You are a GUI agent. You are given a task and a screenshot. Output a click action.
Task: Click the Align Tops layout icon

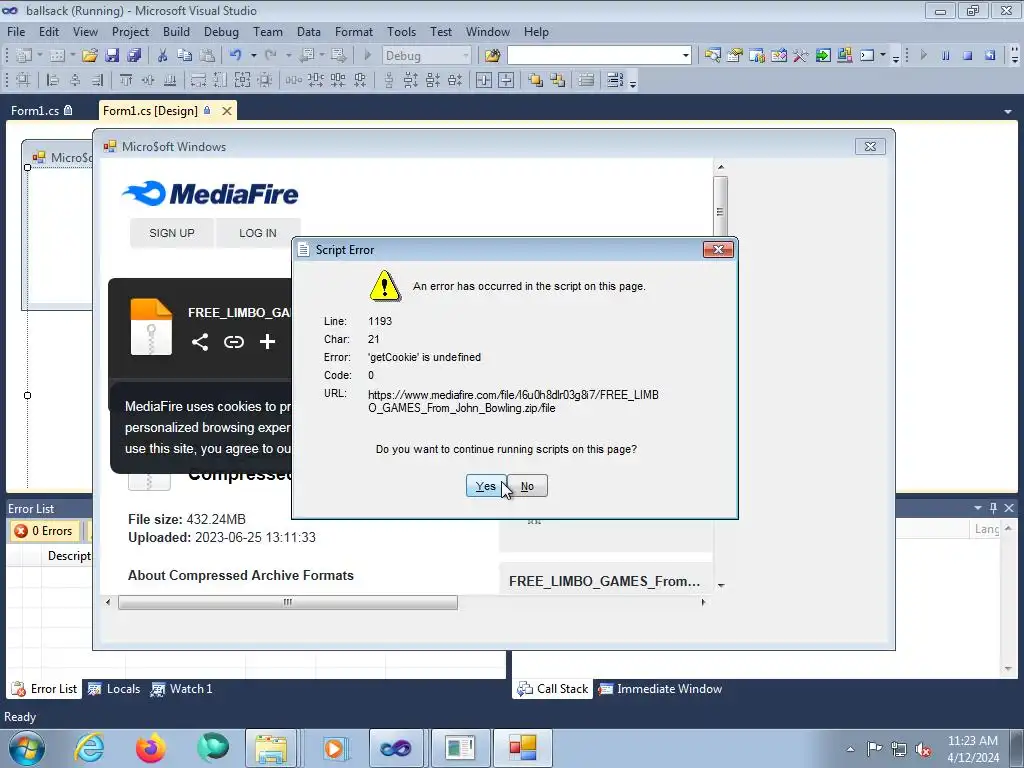[126, 80]
